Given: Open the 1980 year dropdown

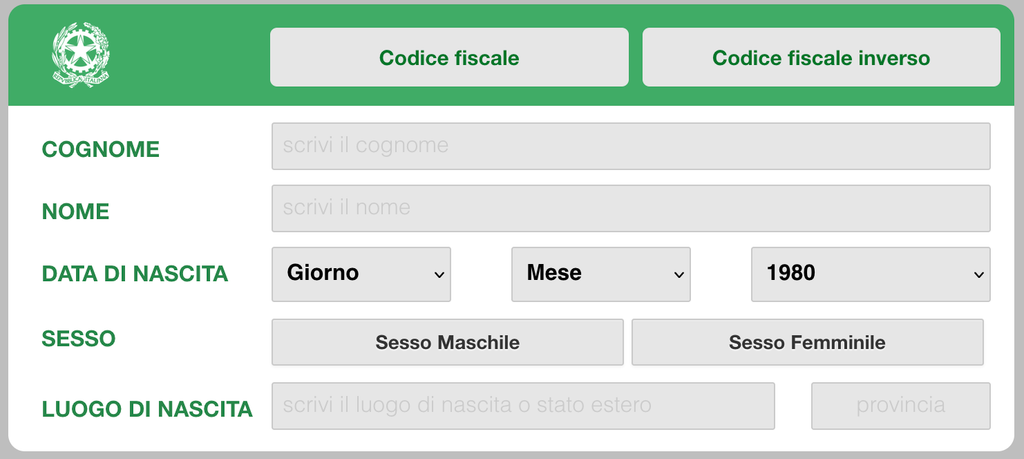Looking at the screenshot, I should coord(871,274).
